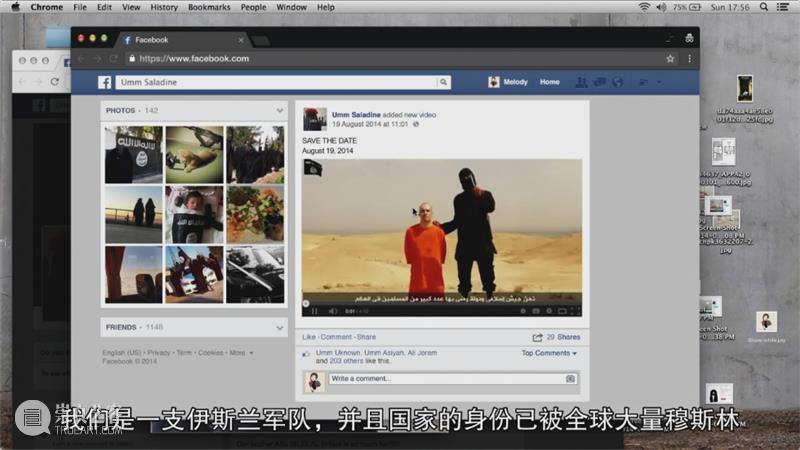Enter fullscreen on the video
The width and height of the screenshot is (800, 450).
pos(574,311)
